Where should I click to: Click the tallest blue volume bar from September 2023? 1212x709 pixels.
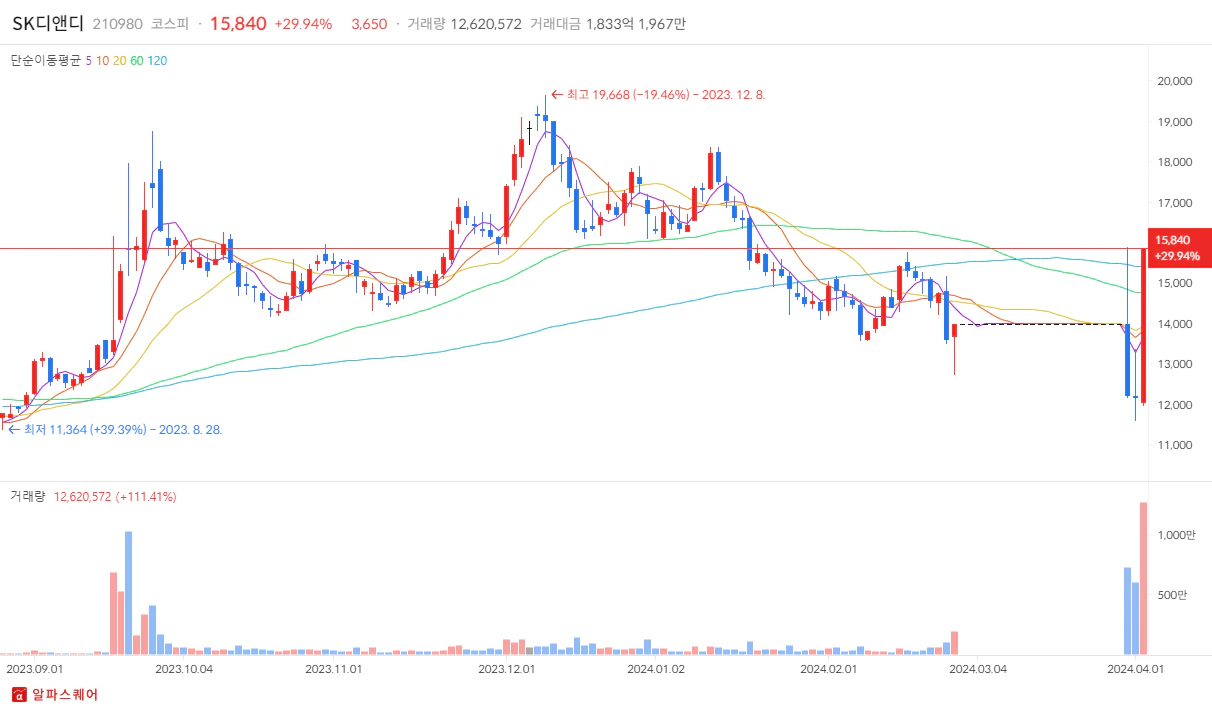pyautogui.click(x=128, y=594)
